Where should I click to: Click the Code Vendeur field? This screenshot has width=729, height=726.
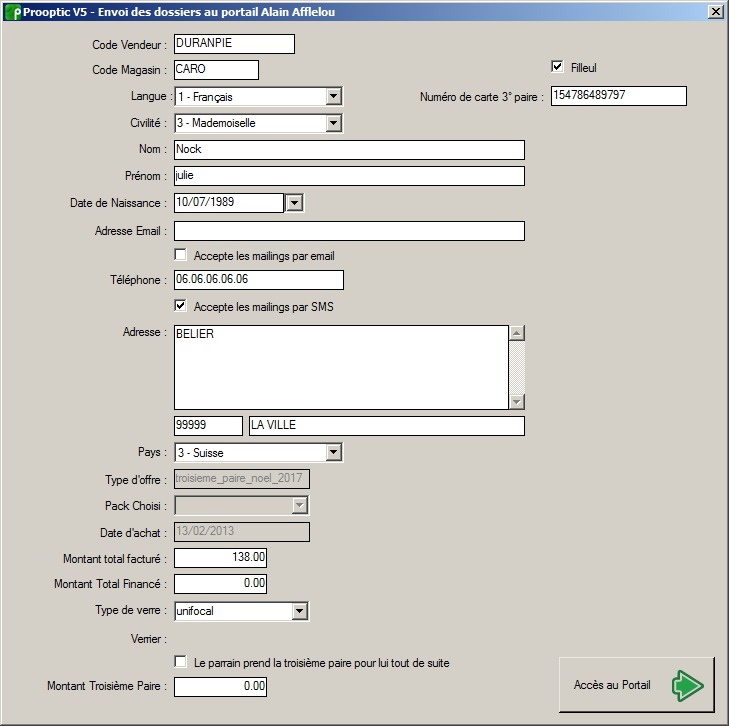(x=234, y=44)
